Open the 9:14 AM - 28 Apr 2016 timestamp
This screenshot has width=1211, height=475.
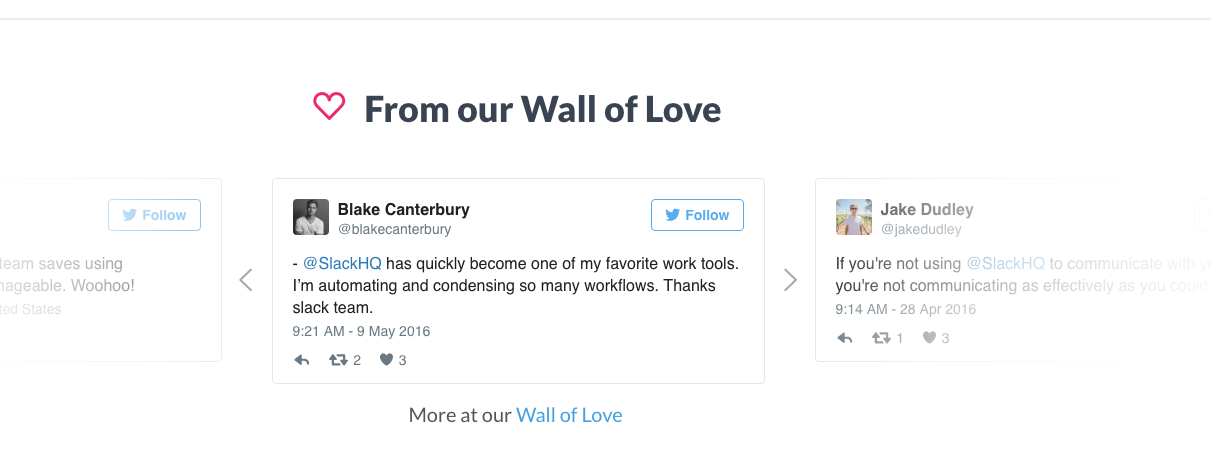pos(905,309)
